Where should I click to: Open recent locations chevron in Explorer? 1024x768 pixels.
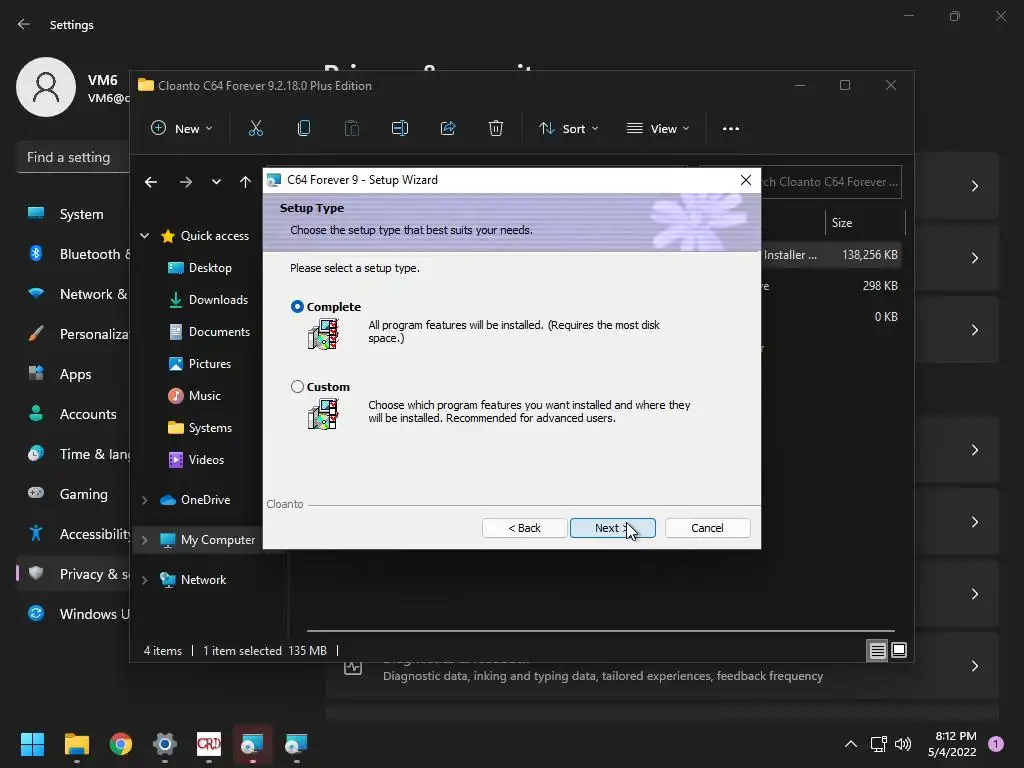click(216, 182)
